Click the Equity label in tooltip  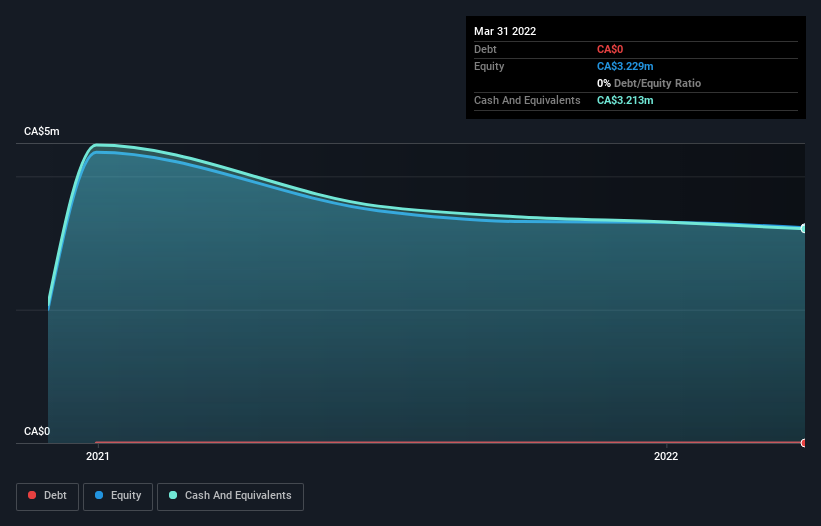tap(489, 66)
